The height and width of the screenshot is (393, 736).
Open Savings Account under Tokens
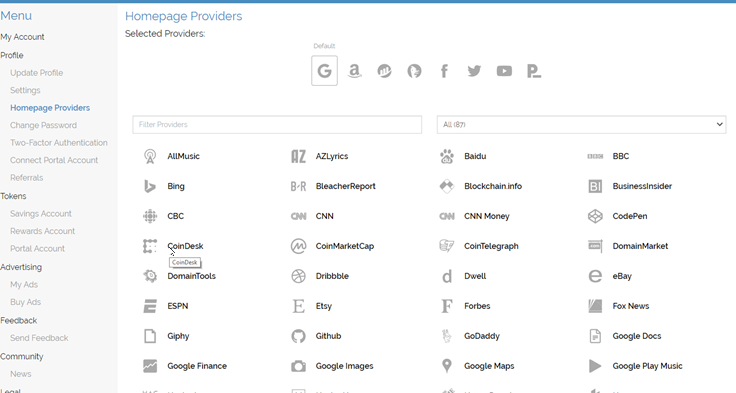click(x=41, y=214)
